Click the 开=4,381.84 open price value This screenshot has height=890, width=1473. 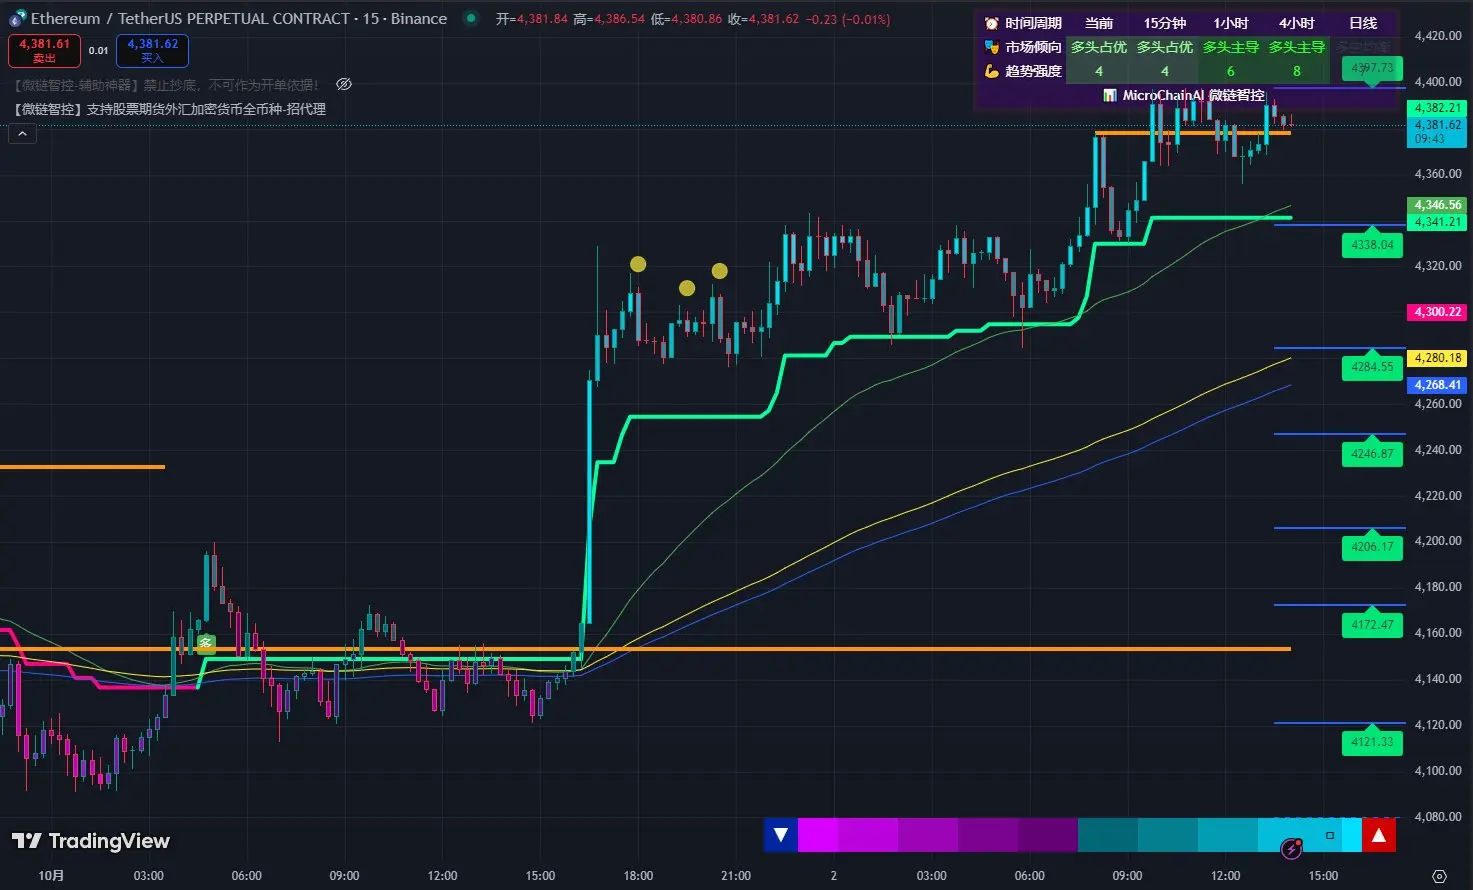532,19
